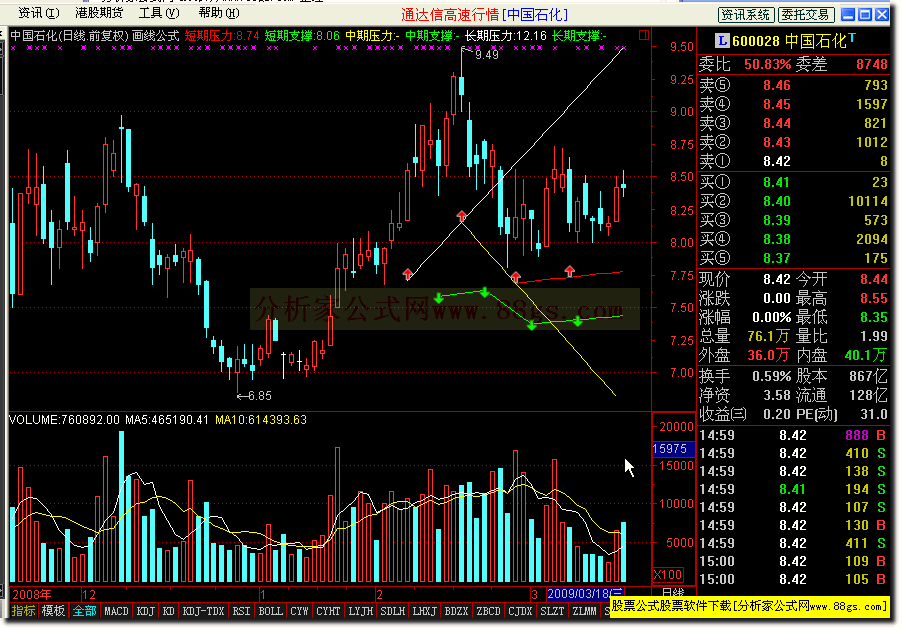The height and width of the screenshot is (629, 902).
Task: Switch to the CYW indicator tab
Action: 299,611
